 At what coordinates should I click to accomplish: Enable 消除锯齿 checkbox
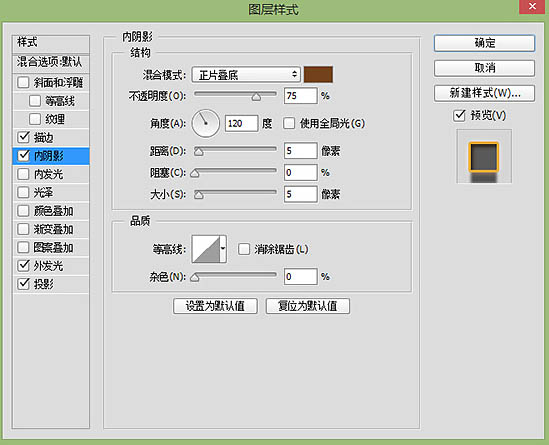click(244, 249)
